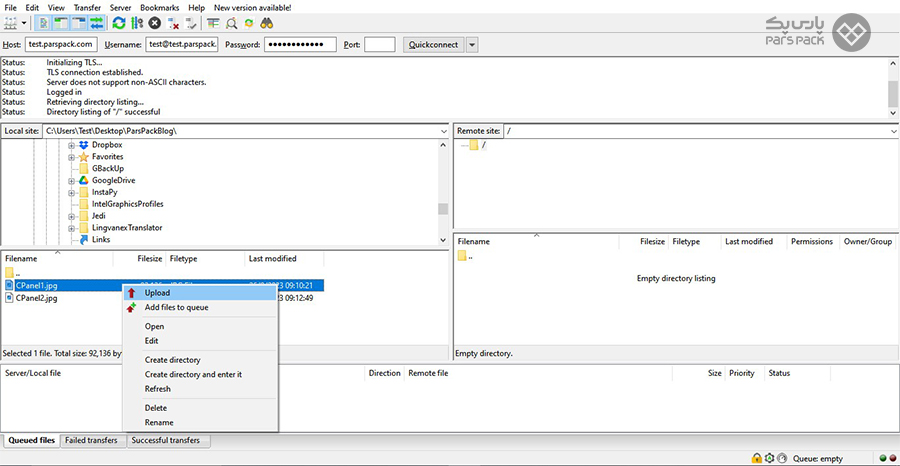Choose Upload from the context menu
The height and width of the screenshot is (466, 900).
point(200,293)
